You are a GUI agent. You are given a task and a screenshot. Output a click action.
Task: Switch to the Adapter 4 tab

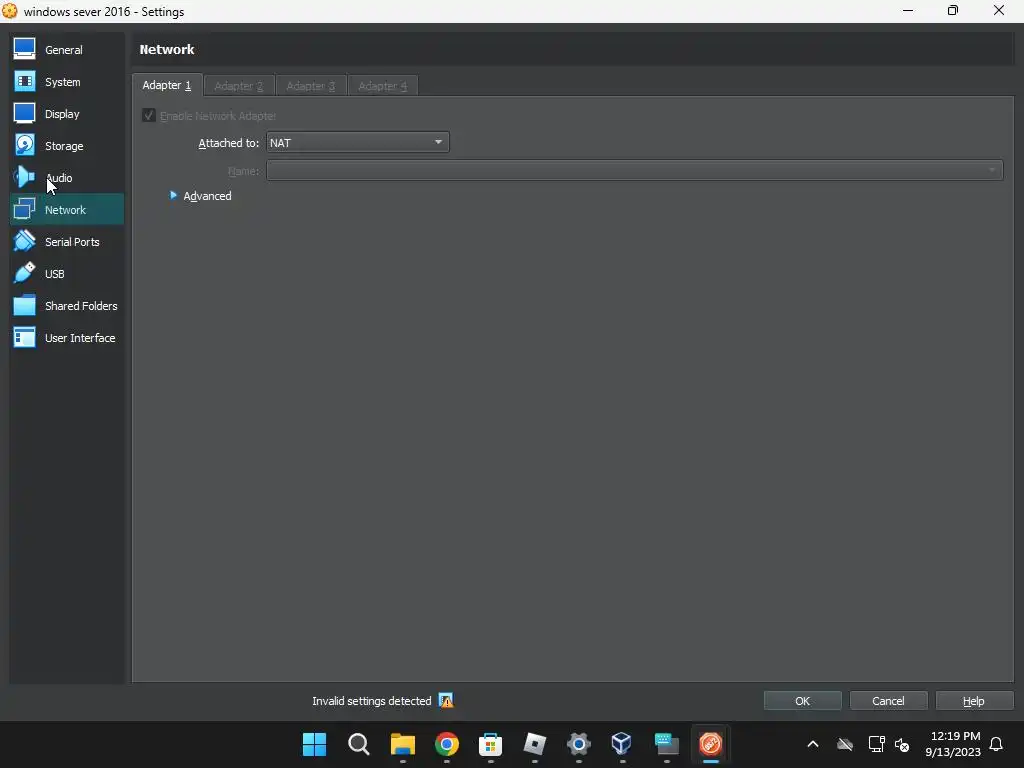click(383, 86)
